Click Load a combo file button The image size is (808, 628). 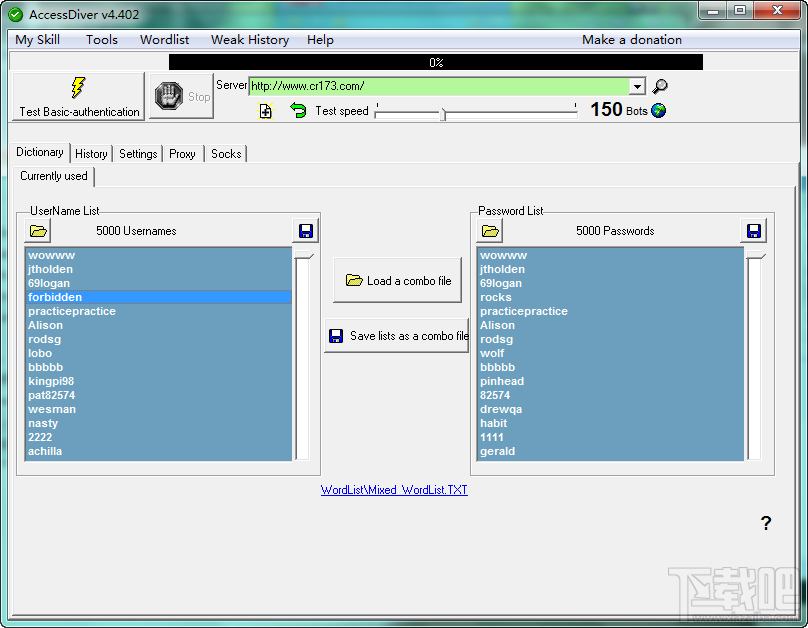[397, 280]
